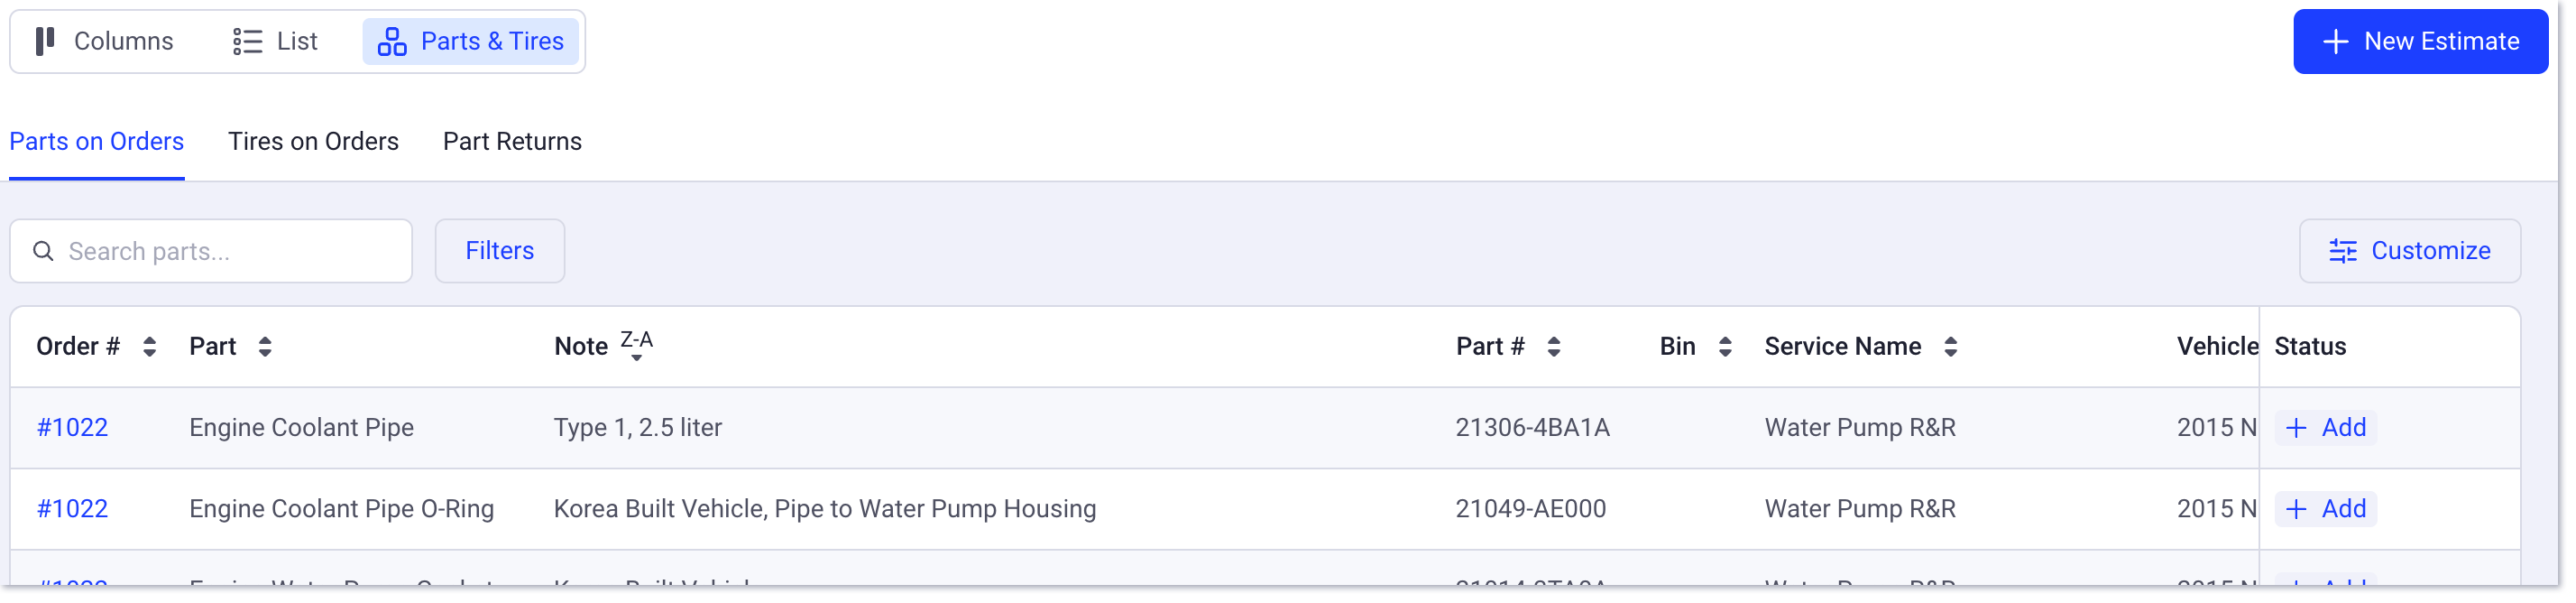Toggle sorting on the Bin column
The width and height of the screenshot is (2576, 603).
1726,346
